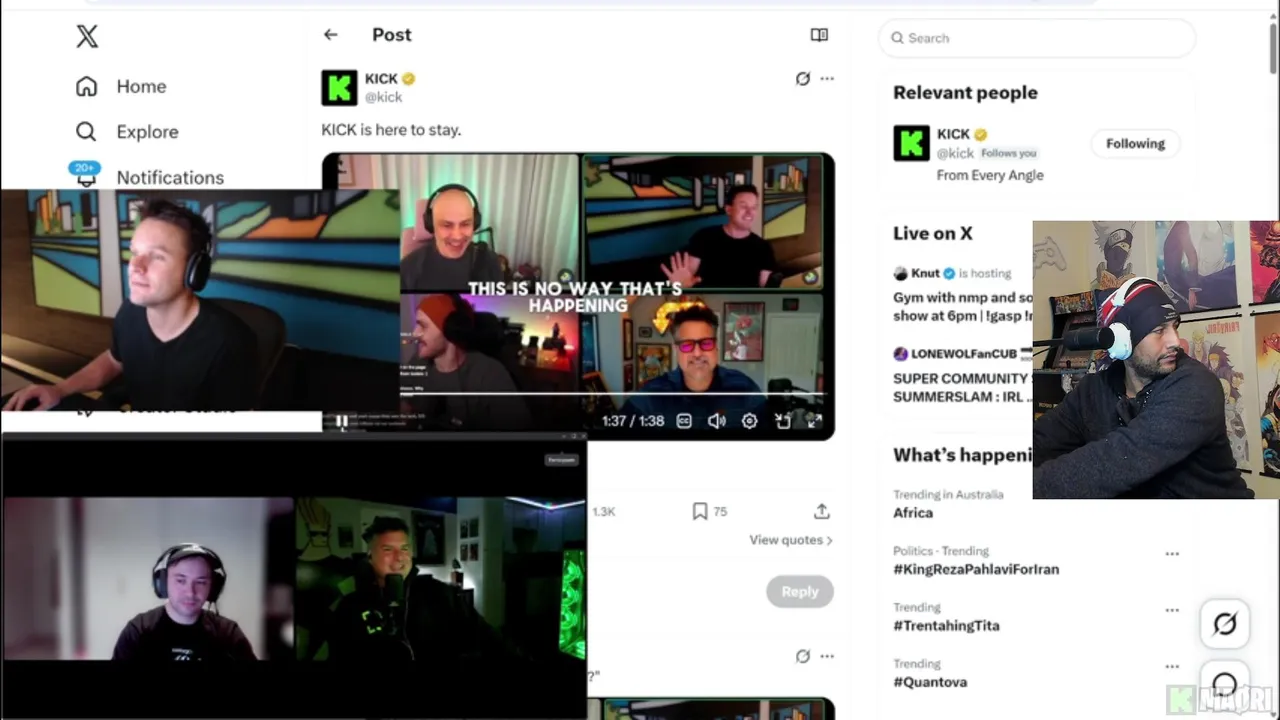Click the Grok icon on the second post
This screenshot has height=720, width=1280.
click(802, 656)
